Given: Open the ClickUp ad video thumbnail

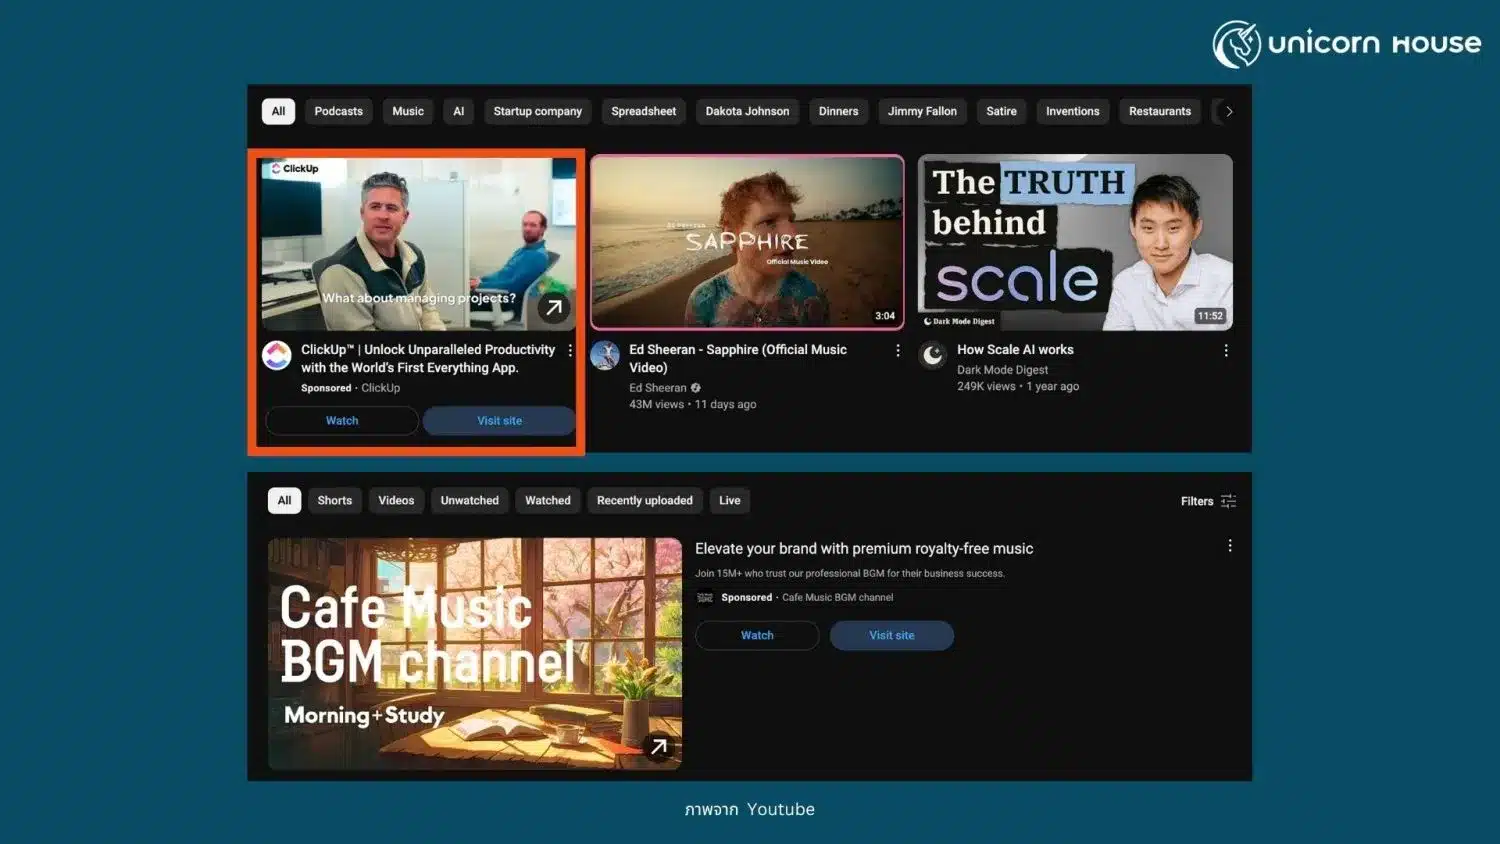Looking at the screenshot, I should 419,244.
